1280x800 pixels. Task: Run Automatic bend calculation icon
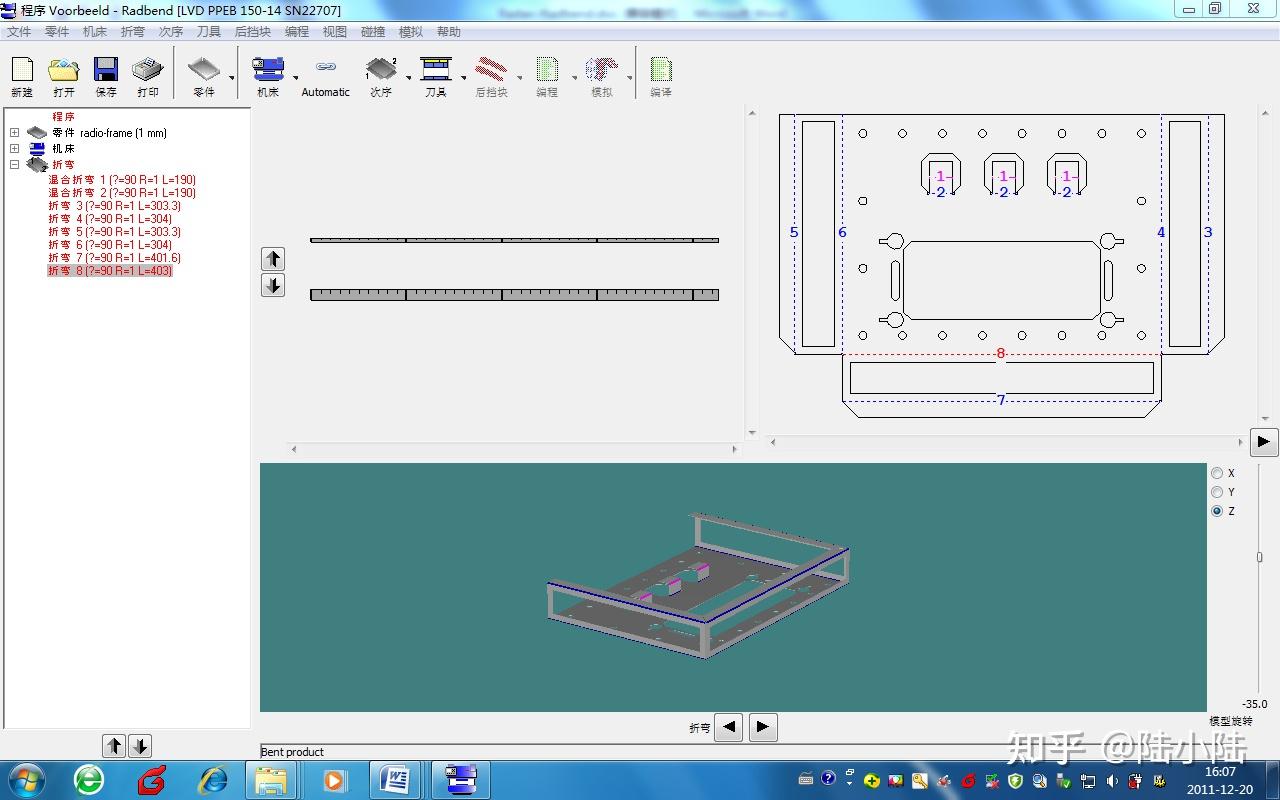coord(326,76)
